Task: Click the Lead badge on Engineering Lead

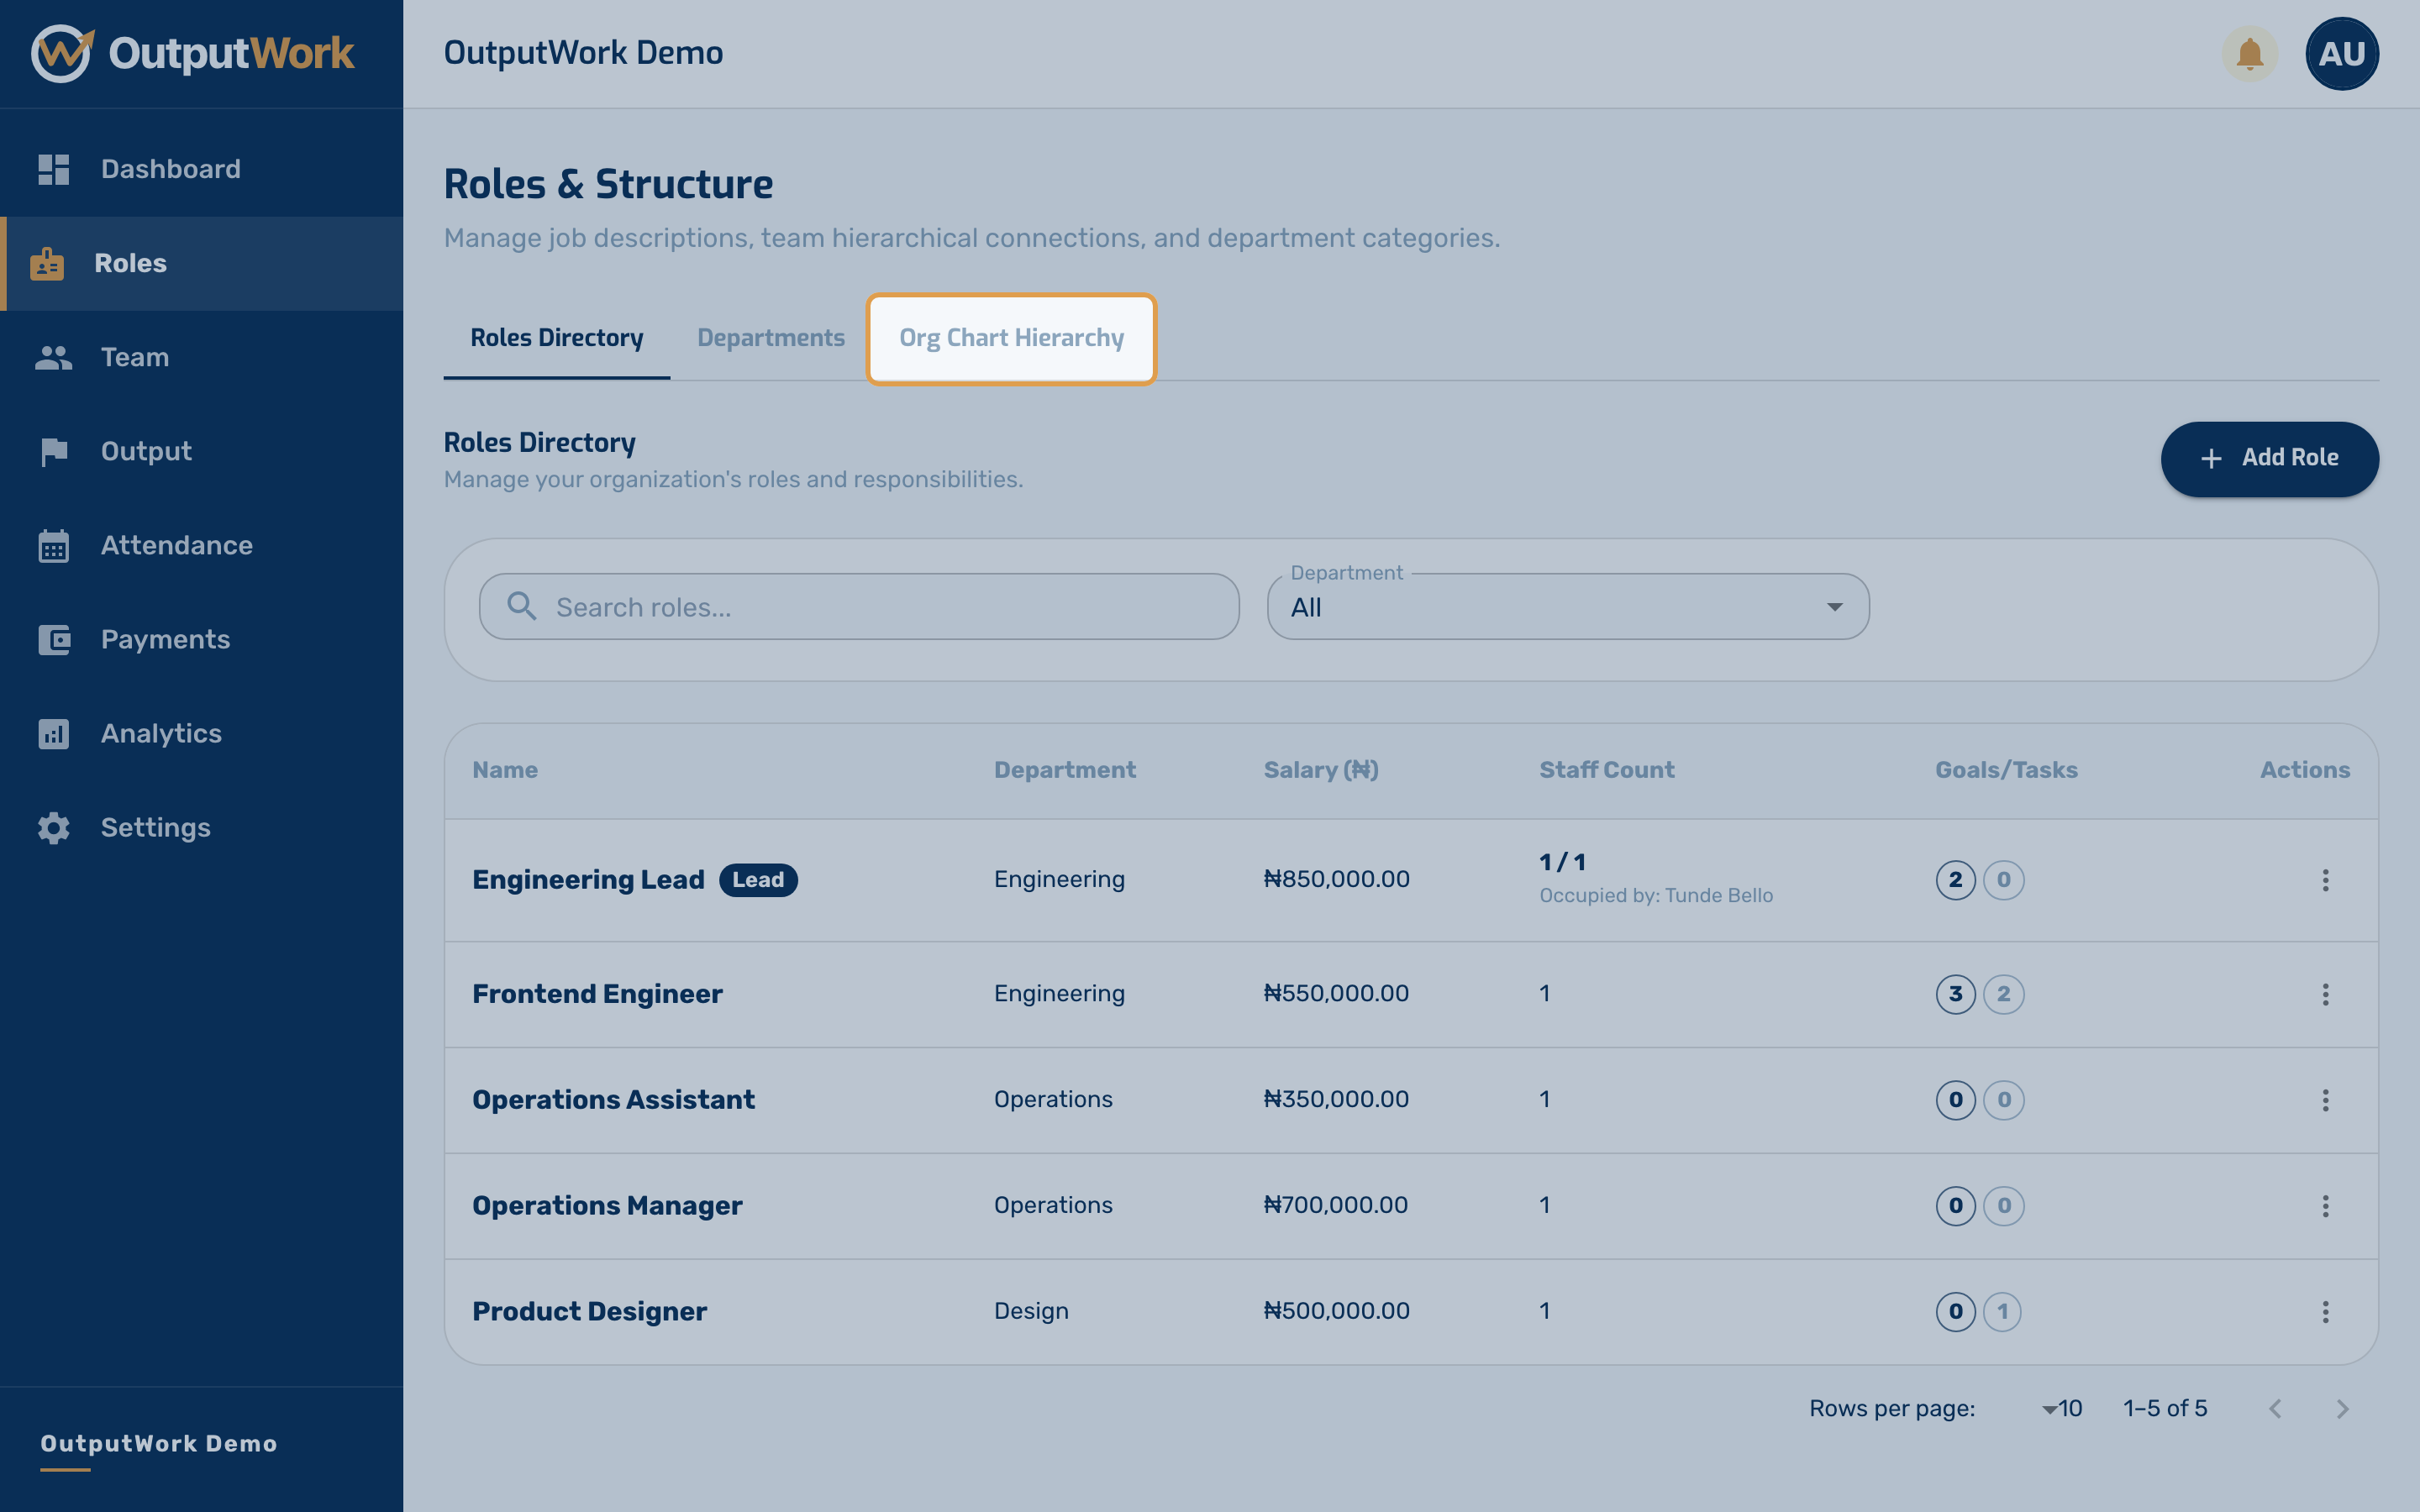Action: coord(758,880)
